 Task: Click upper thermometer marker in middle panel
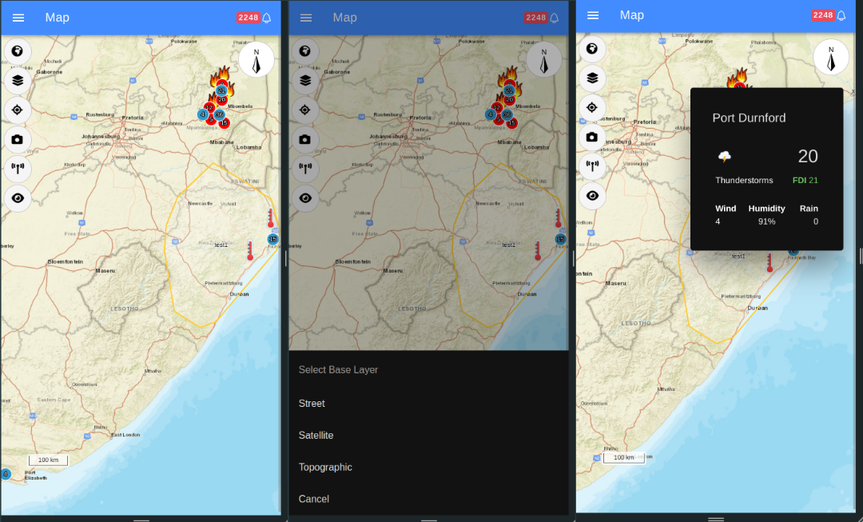(558, 218)
